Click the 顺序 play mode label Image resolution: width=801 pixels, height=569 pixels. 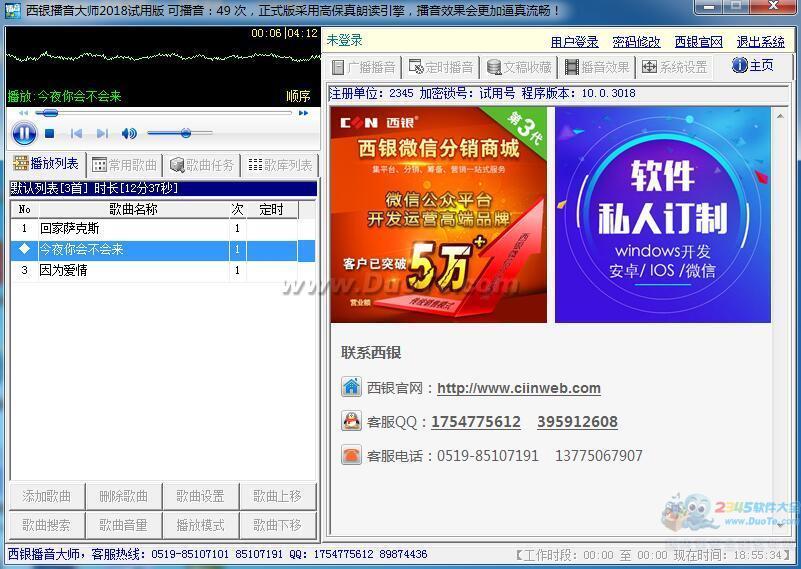coord(298,96)
